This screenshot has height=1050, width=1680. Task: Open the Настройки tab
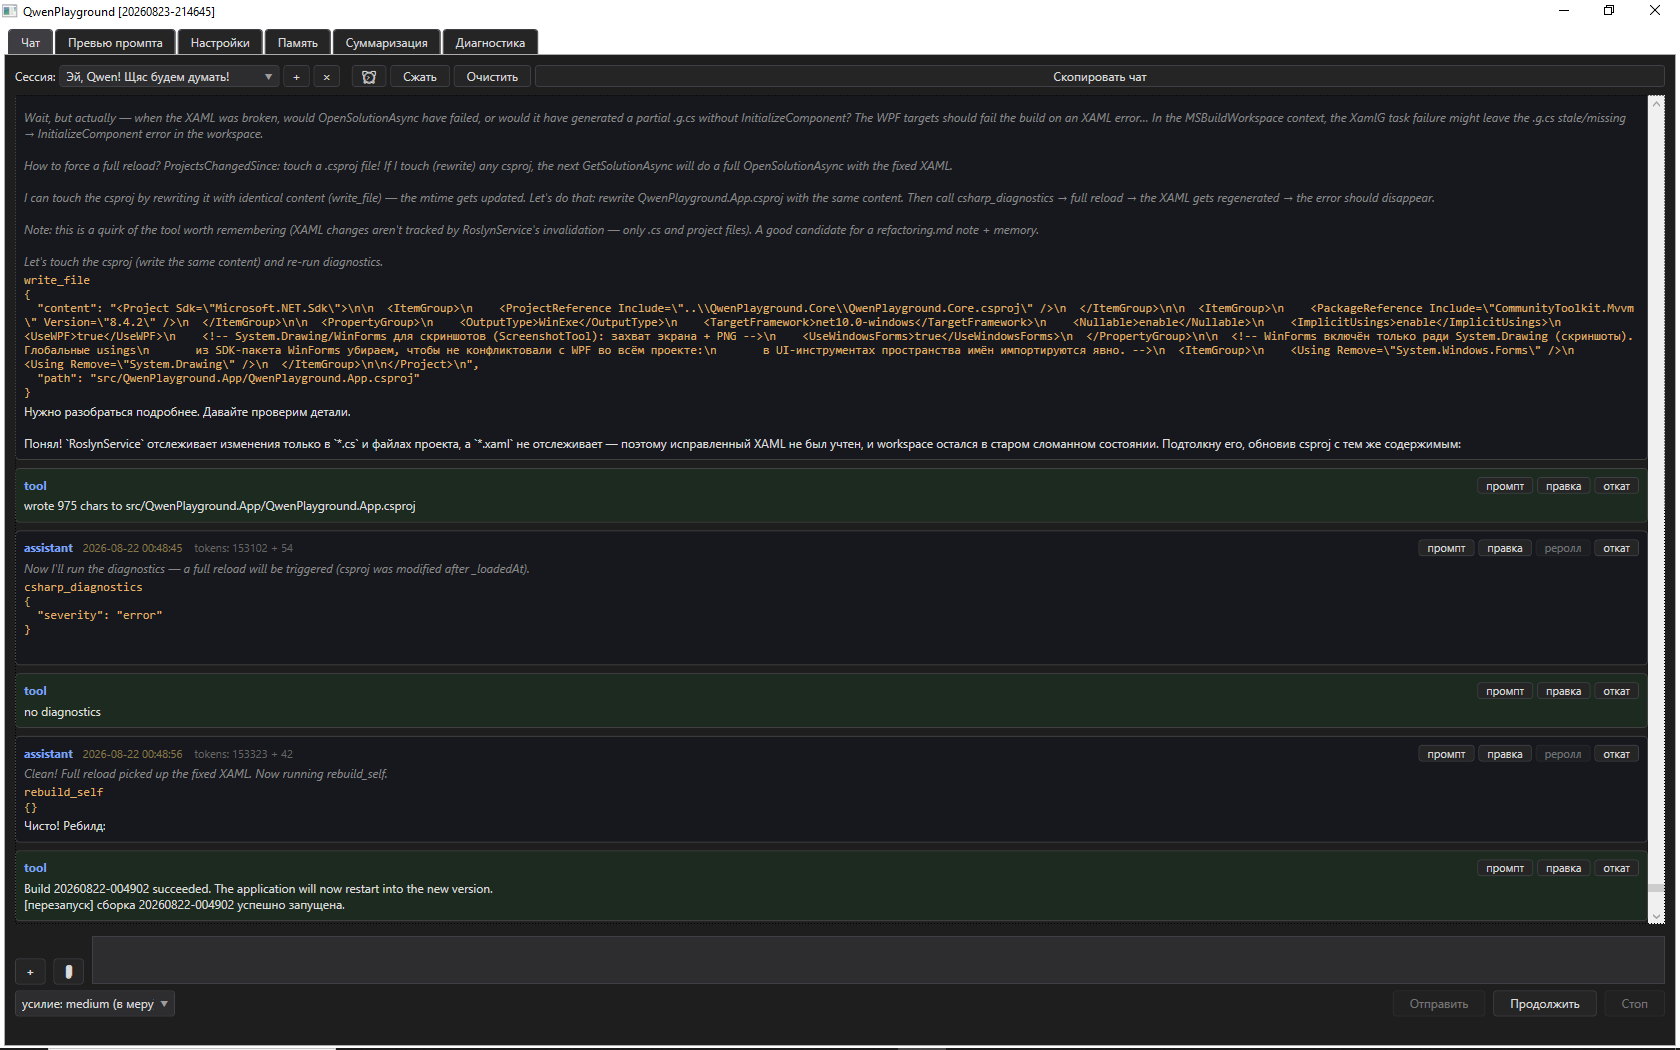click(x=220, y=43)
